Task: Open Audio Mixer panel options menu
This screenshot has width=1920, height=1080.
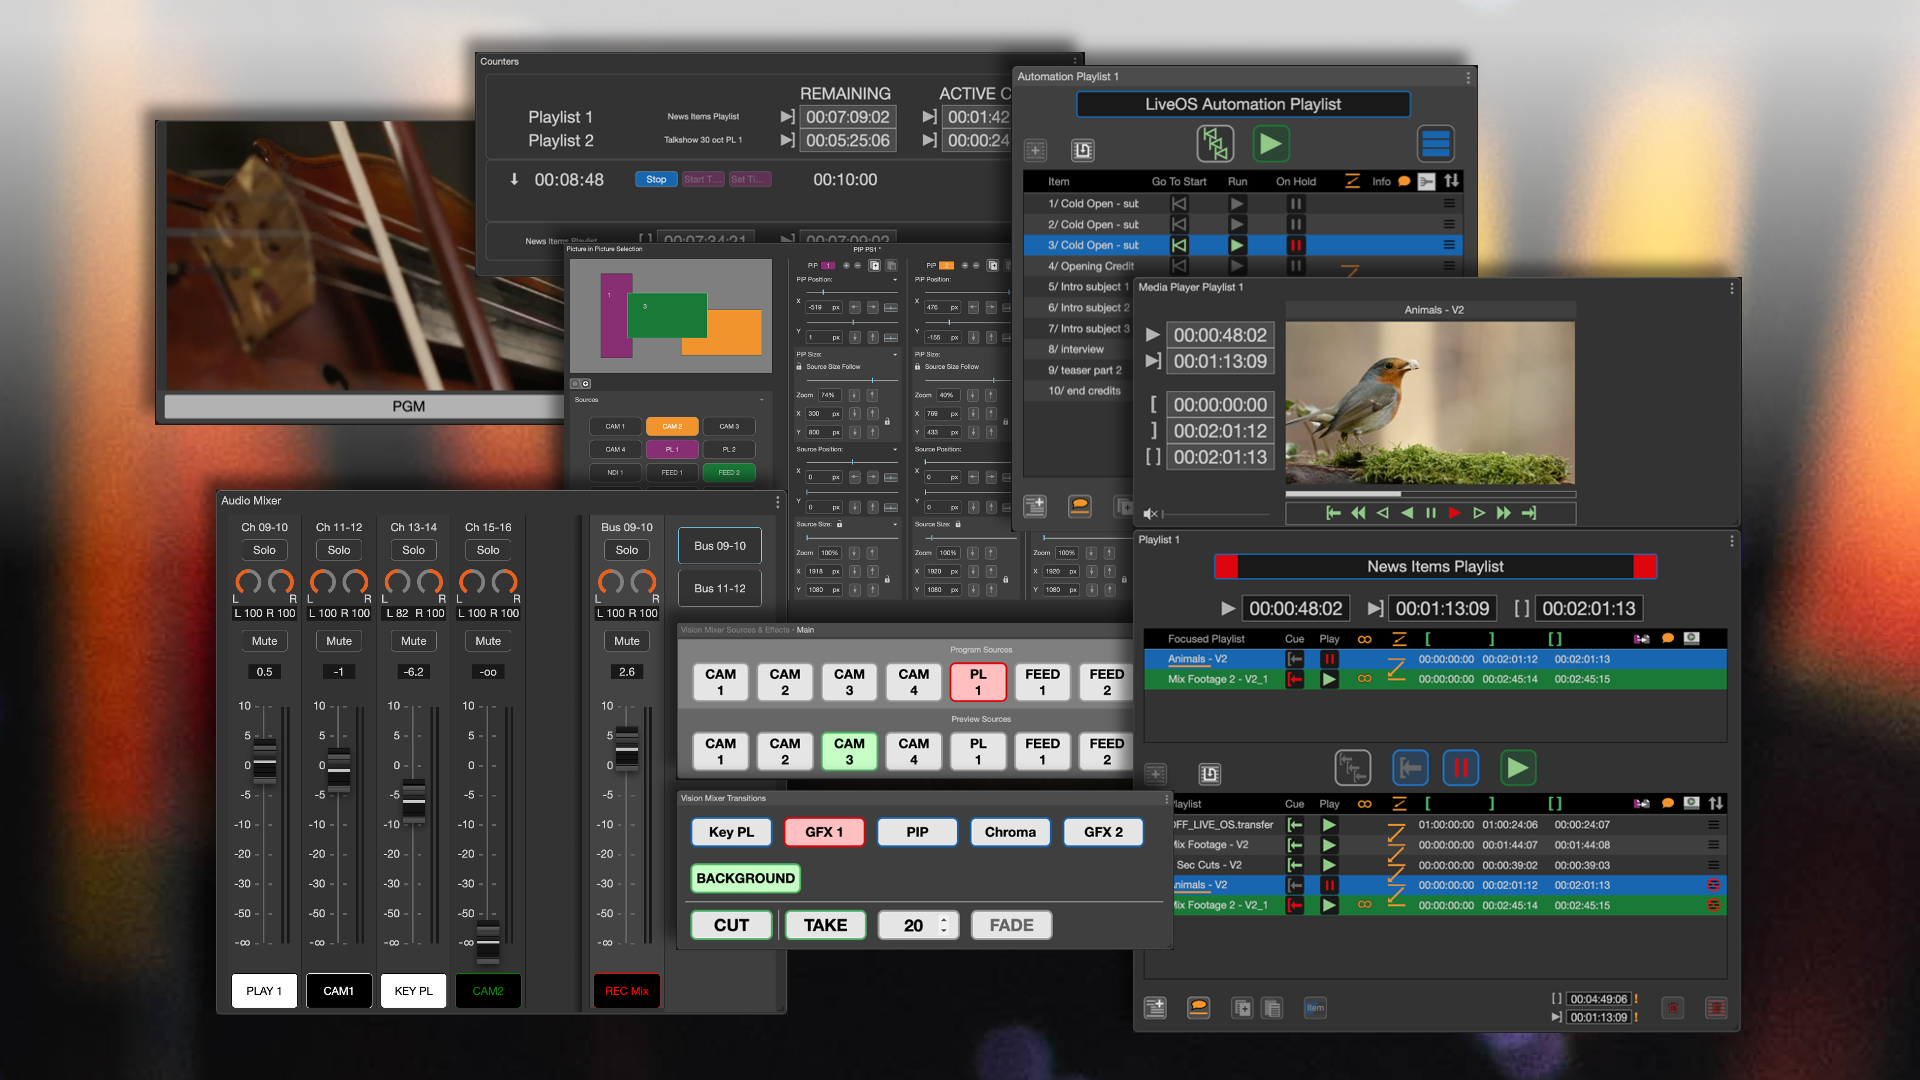Action: coord(777,502)
